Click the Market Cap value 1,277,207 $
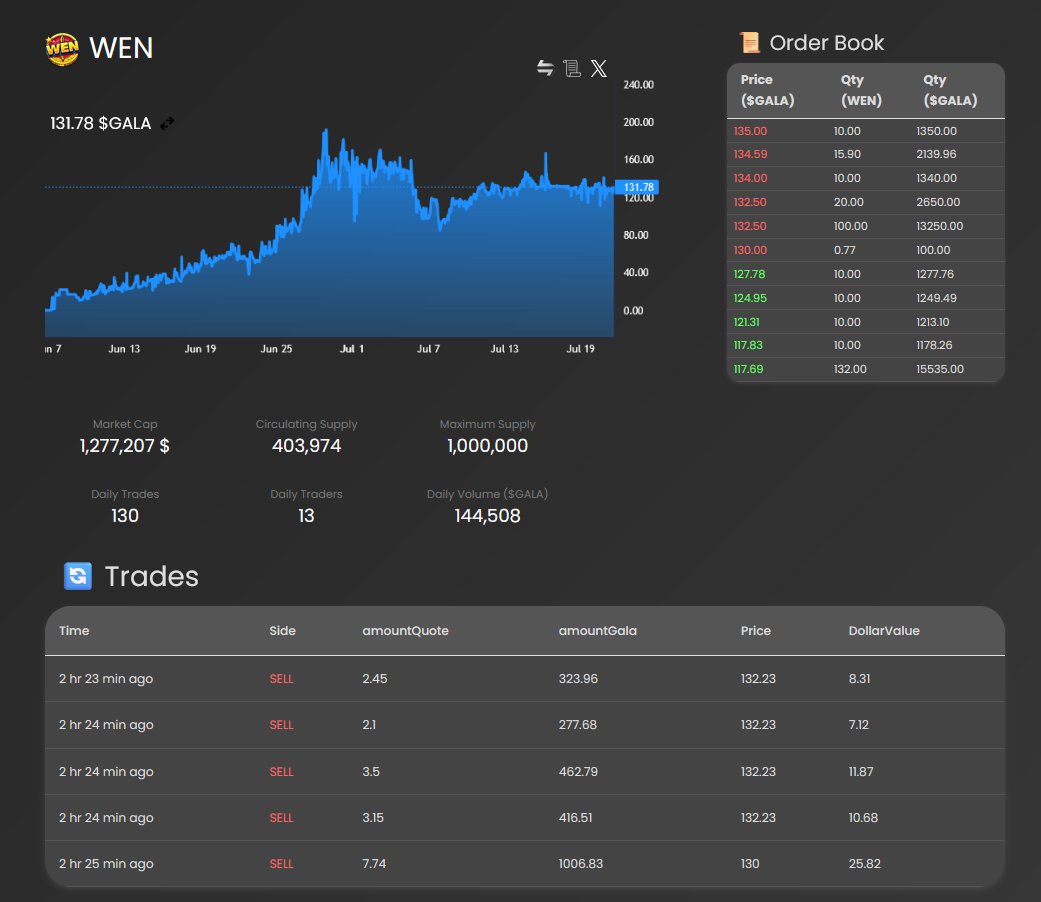This screenshot has height=902, width=1041. click(125, 445)
